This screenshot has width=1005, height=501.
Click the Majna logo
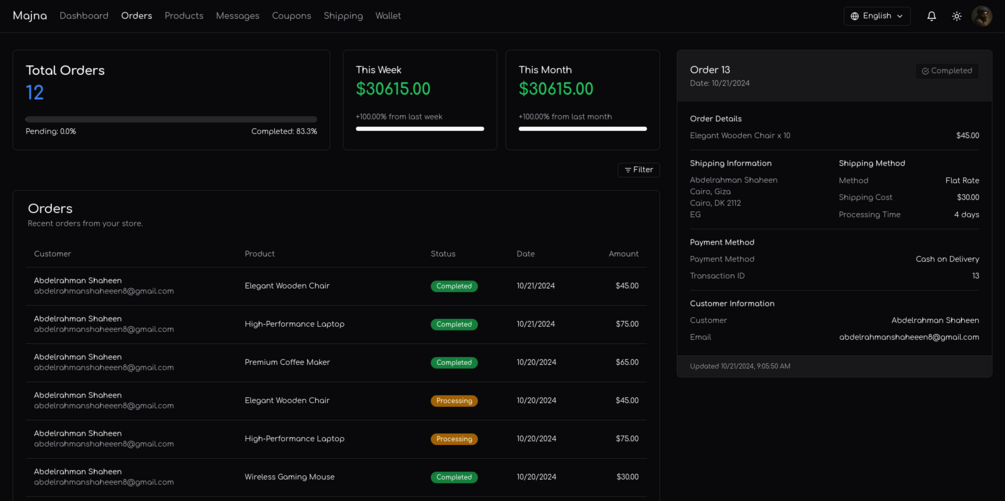30,16
